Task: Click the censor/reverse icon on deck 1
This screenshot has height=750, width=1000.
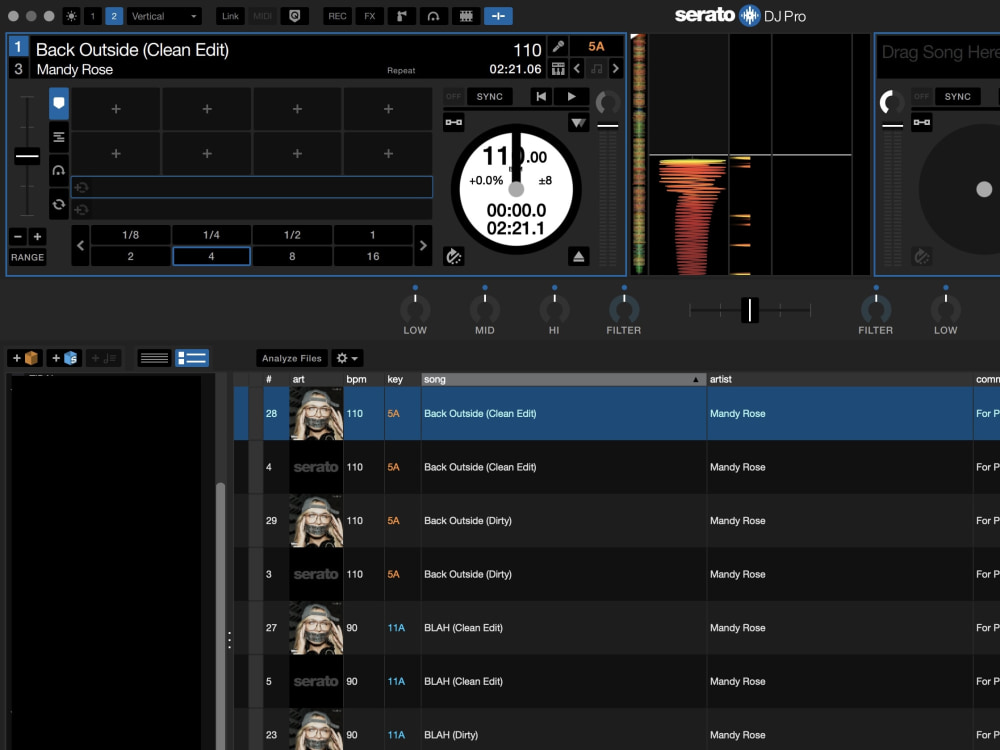Action: [x=578, y=122]
